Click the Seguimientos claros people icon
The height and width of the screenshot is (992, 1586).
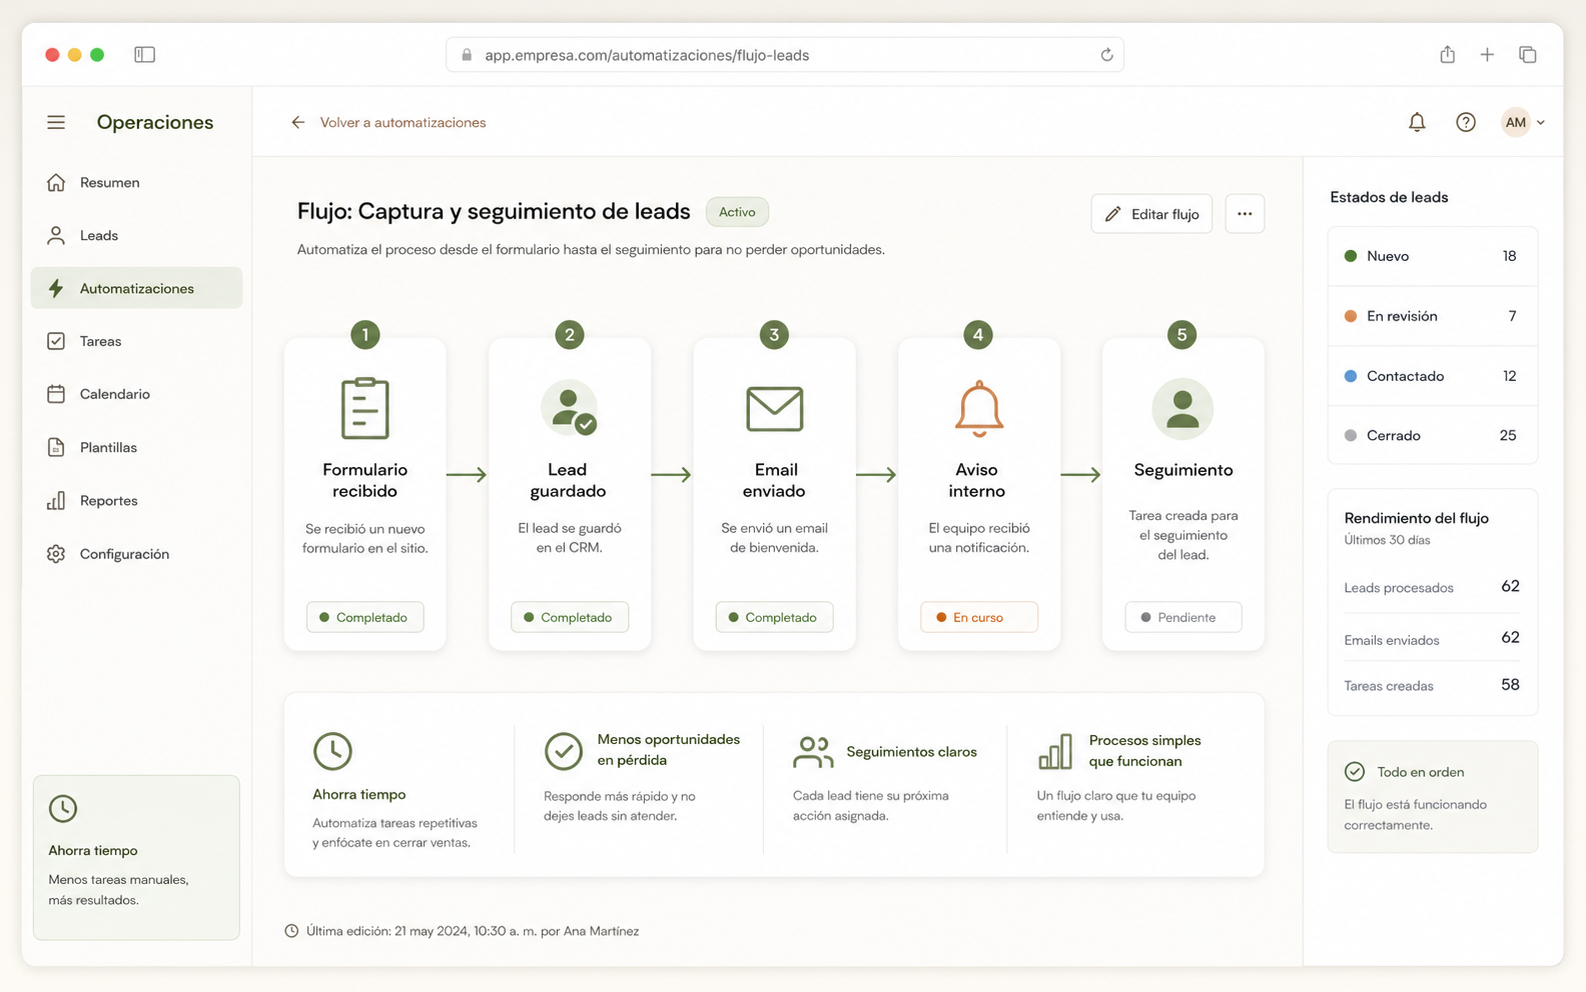813,751
